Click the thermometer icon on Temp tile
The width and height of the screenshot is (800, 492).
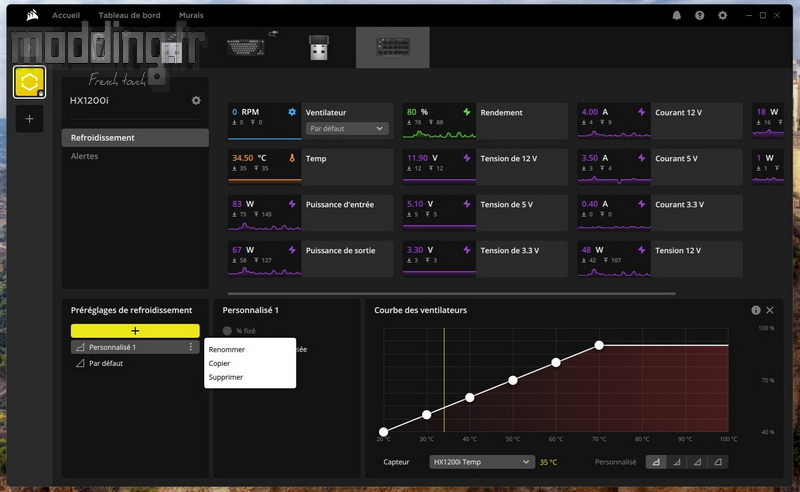click(x=292, y=158)
